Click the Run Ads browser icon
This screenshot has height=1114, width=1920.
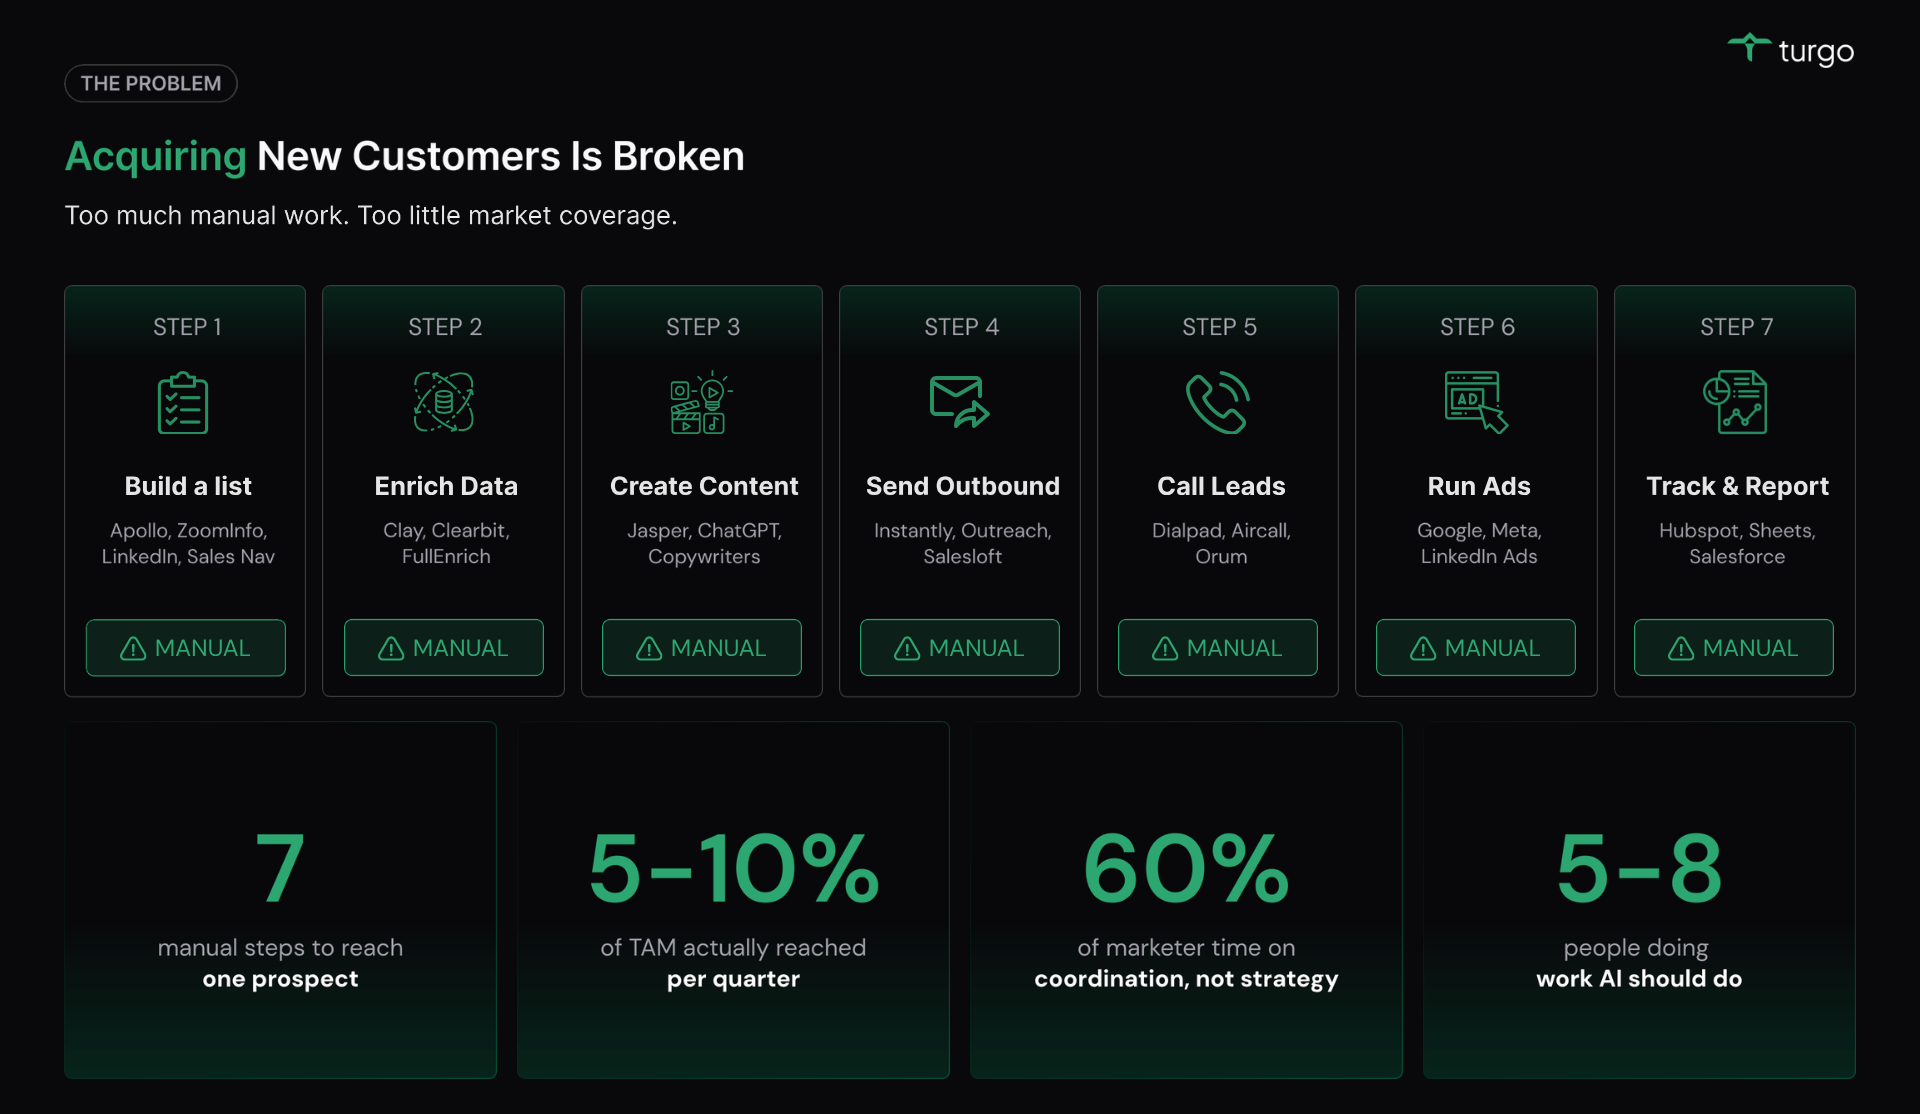point(1476,402)
